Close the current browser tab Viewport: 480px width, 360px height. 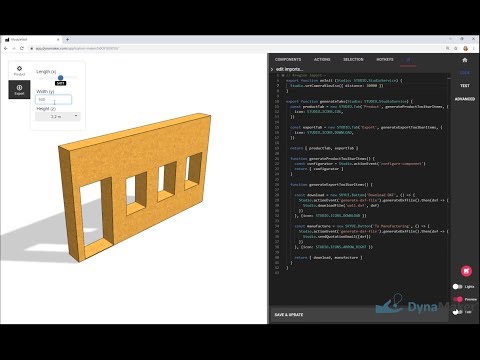[x=58, y=39]
